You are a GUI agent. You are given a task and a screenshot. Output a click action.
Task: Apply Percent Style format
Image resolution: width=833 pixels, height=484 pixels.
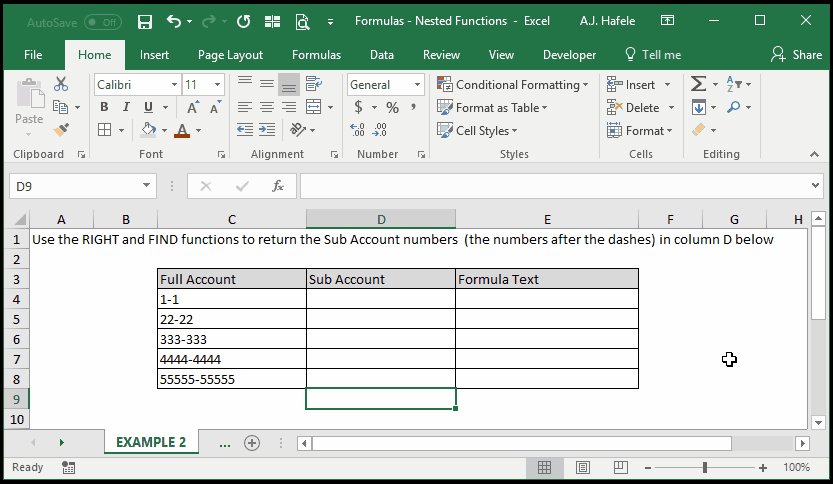pyautogui.click(x=393, y=107)
